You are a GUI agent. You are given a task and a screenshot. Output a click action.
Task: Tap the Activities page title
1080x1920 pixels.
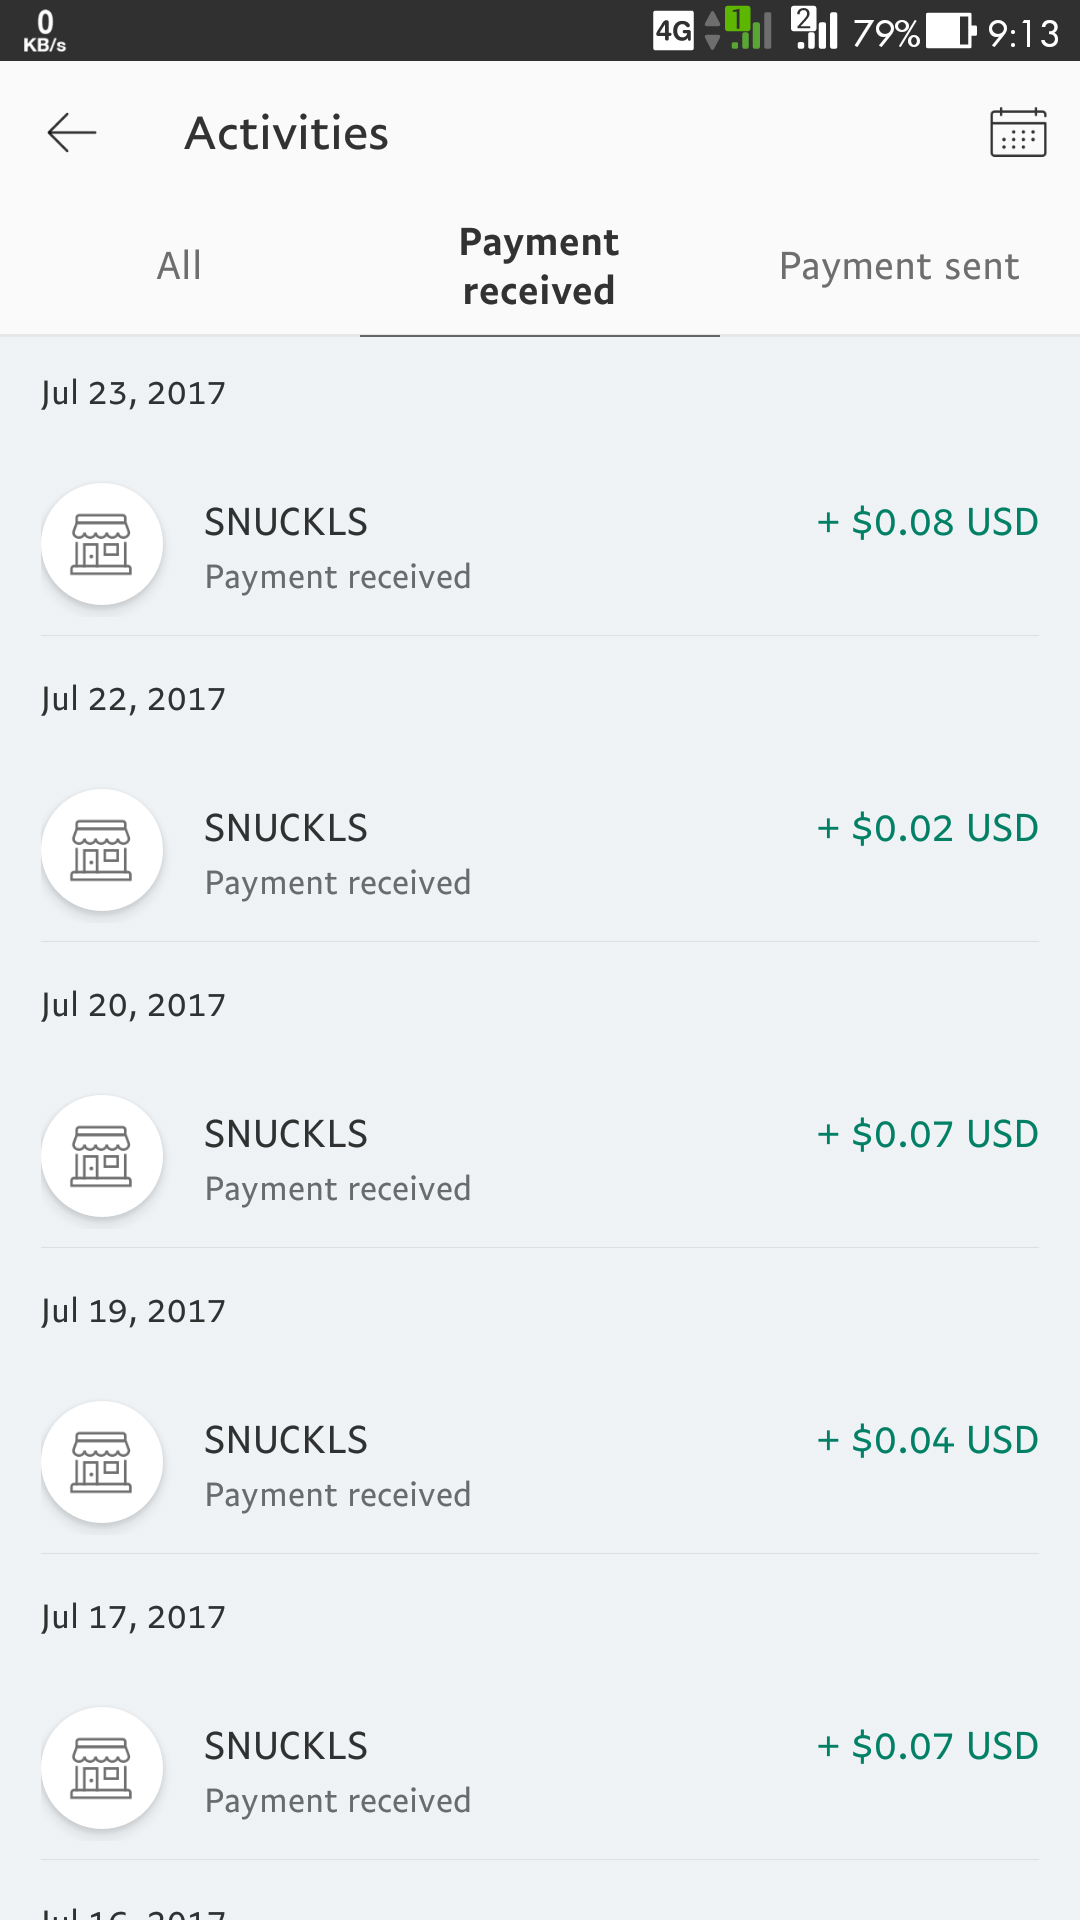point(287,133)
